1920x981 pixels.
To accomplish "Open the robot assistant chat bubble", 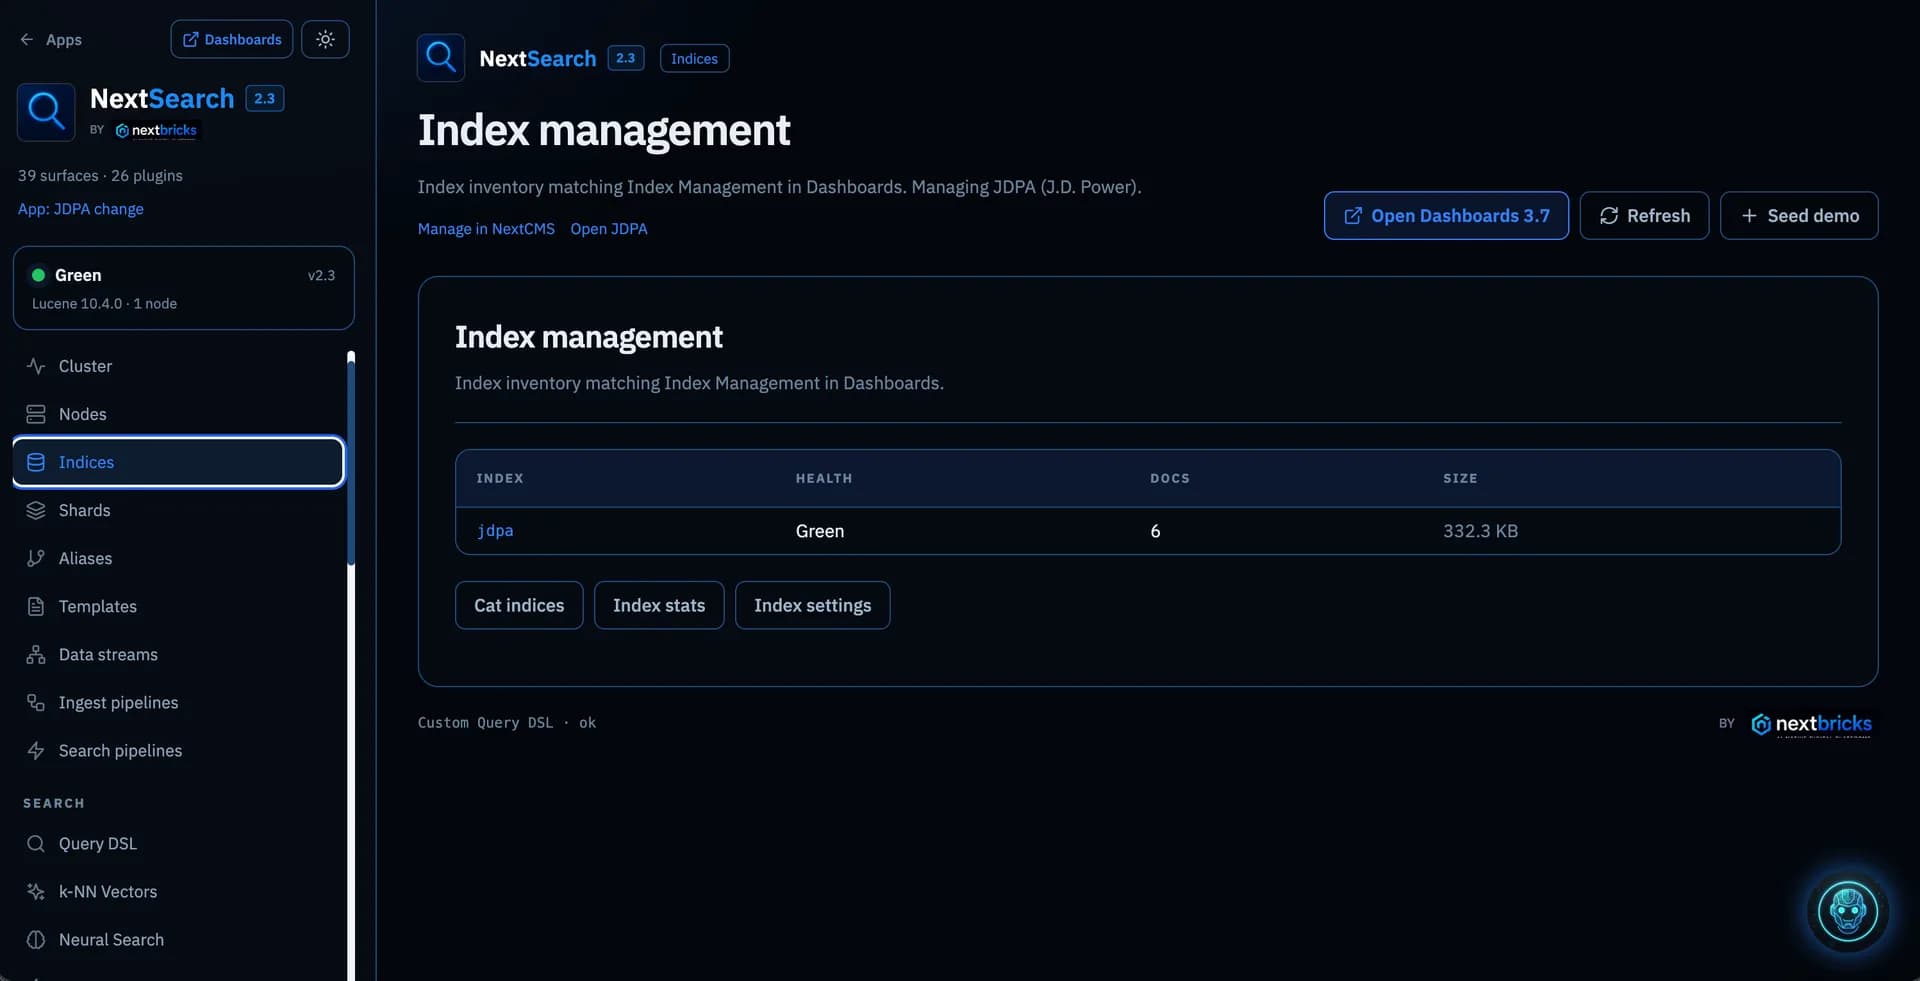I will point(1847,911).
